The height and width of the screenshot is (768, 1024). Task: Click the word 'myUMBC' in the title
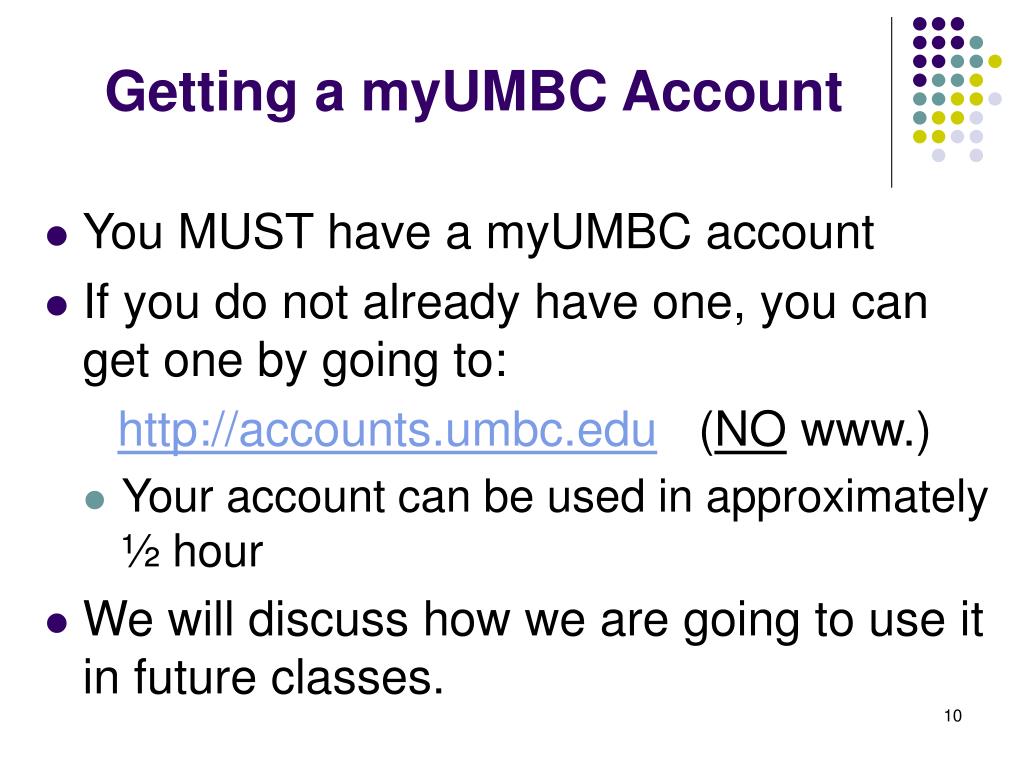point(484,95)
